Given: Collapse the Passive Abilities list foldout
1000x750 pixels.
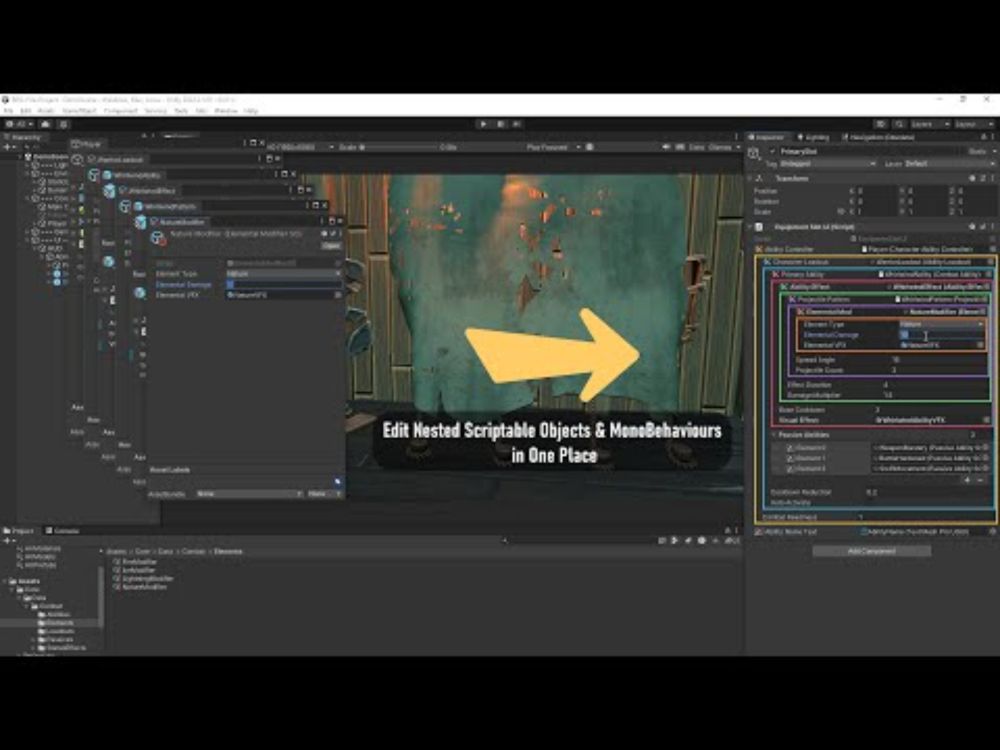Looking at the screenshot, I should tap(774, 435).
